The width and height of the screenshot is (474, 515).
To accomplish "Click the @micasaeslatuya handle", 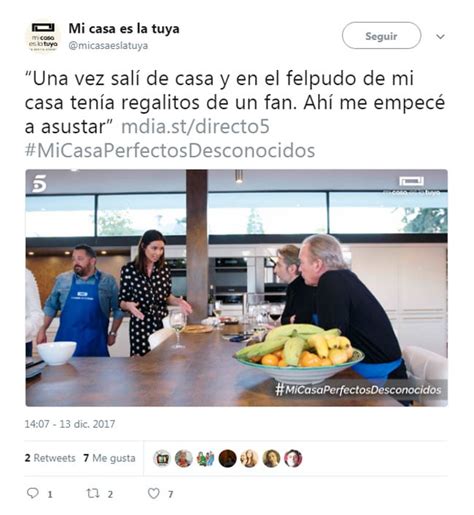I will coord(108,46).
